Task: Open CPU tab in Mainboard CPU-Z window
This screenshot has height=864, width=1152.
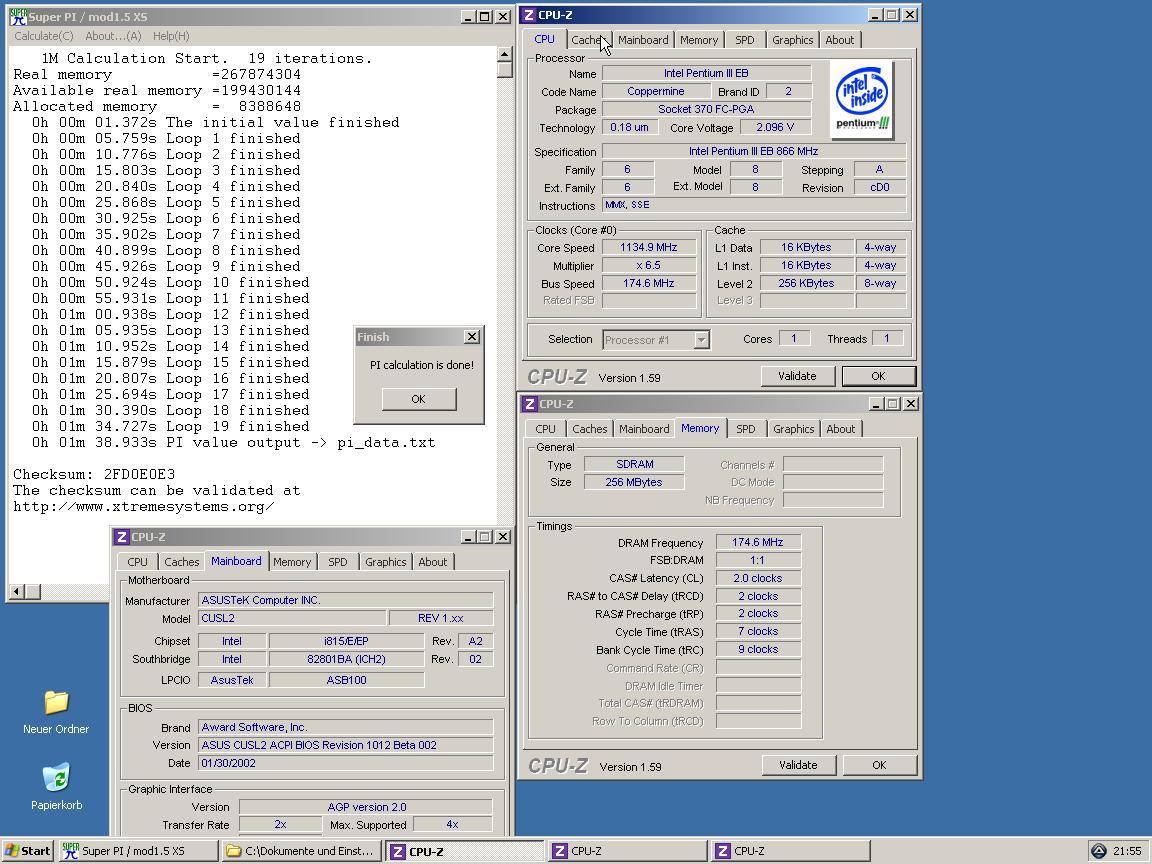Action: pyautogui.click(x=137, y=562)
